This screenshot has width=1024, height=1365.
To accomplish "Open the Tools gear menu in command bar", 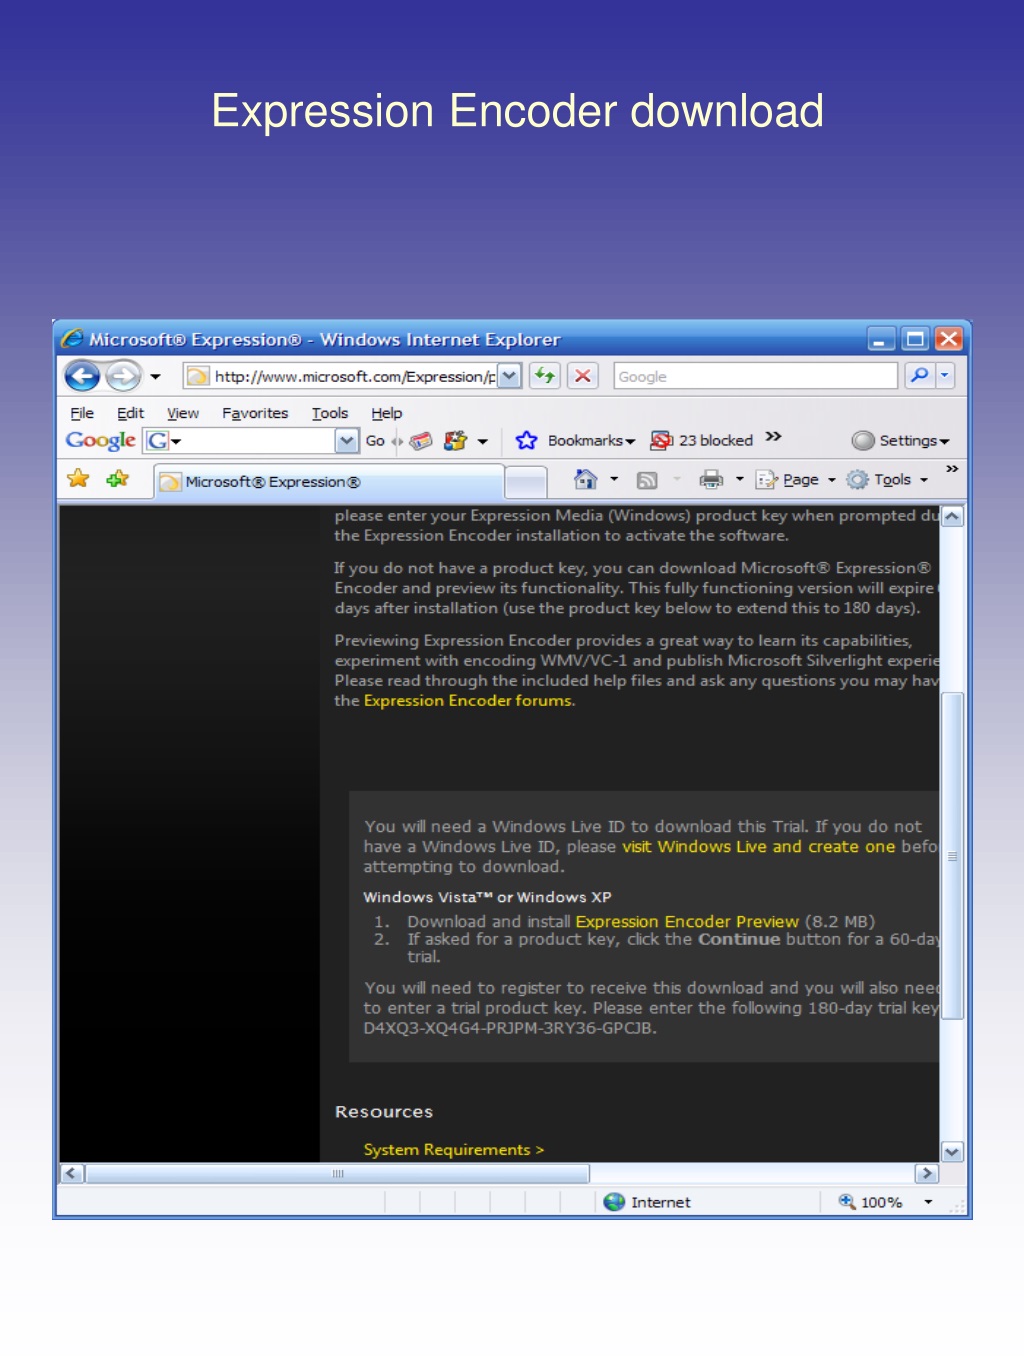I will (x=888, y=480).
